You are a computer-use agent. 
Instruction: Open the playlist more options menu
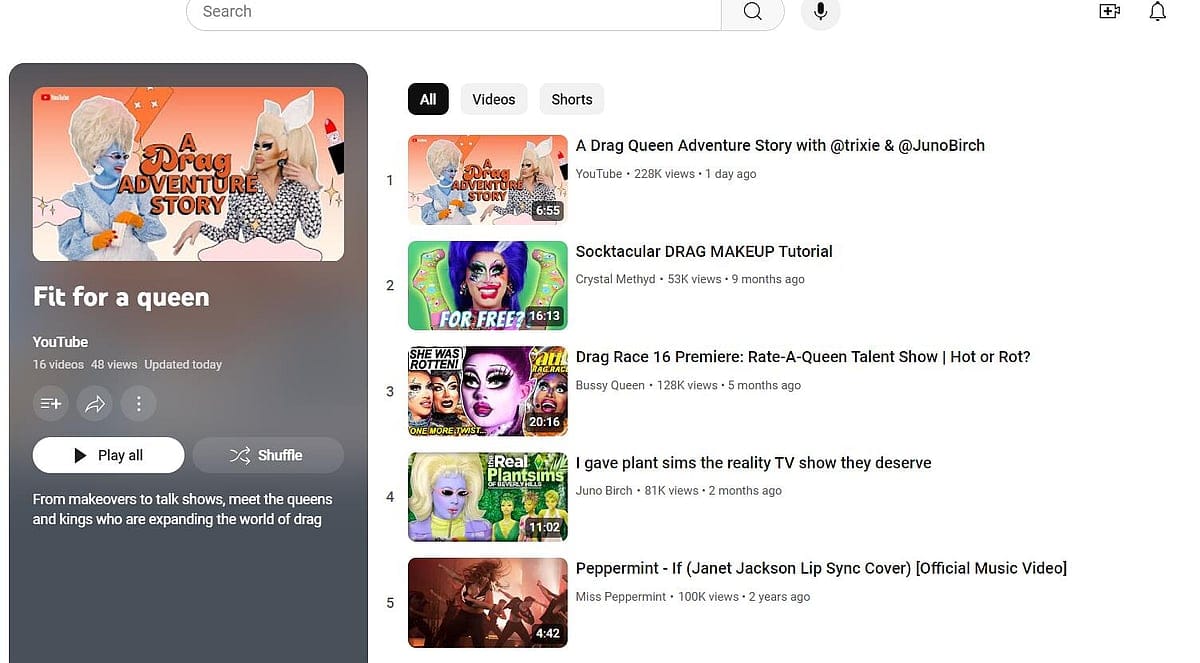click(x=138, y=404)
